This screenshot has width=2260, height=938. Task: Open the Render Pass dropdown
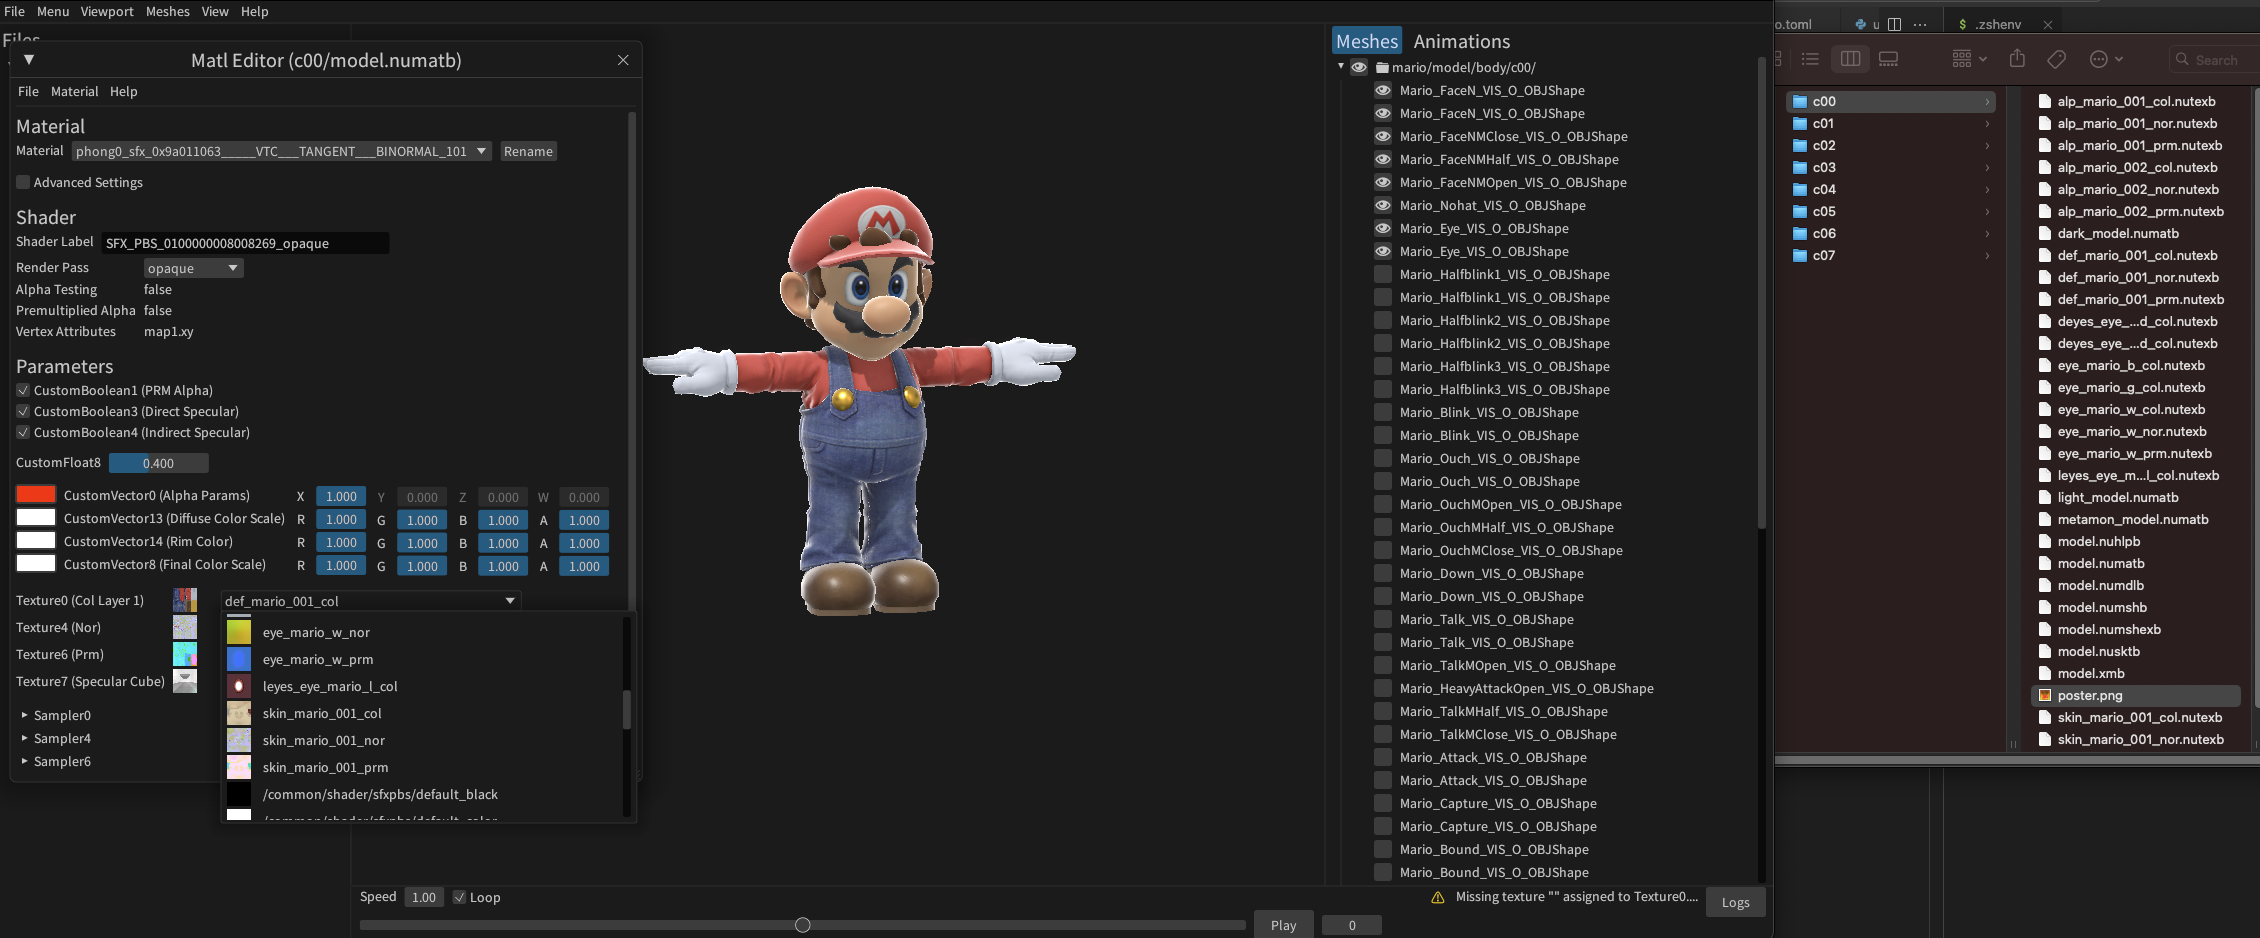click(x=193, y=267)
